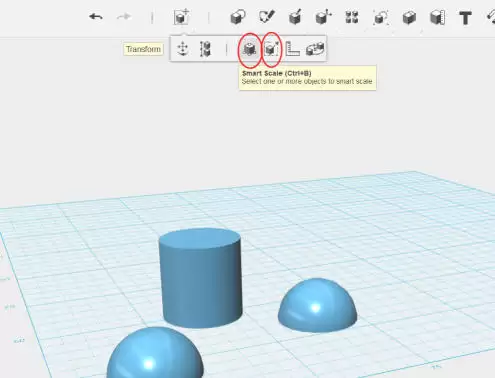
Task: Choose the Align tool in the Transform submenu
Action: [205, 49]
